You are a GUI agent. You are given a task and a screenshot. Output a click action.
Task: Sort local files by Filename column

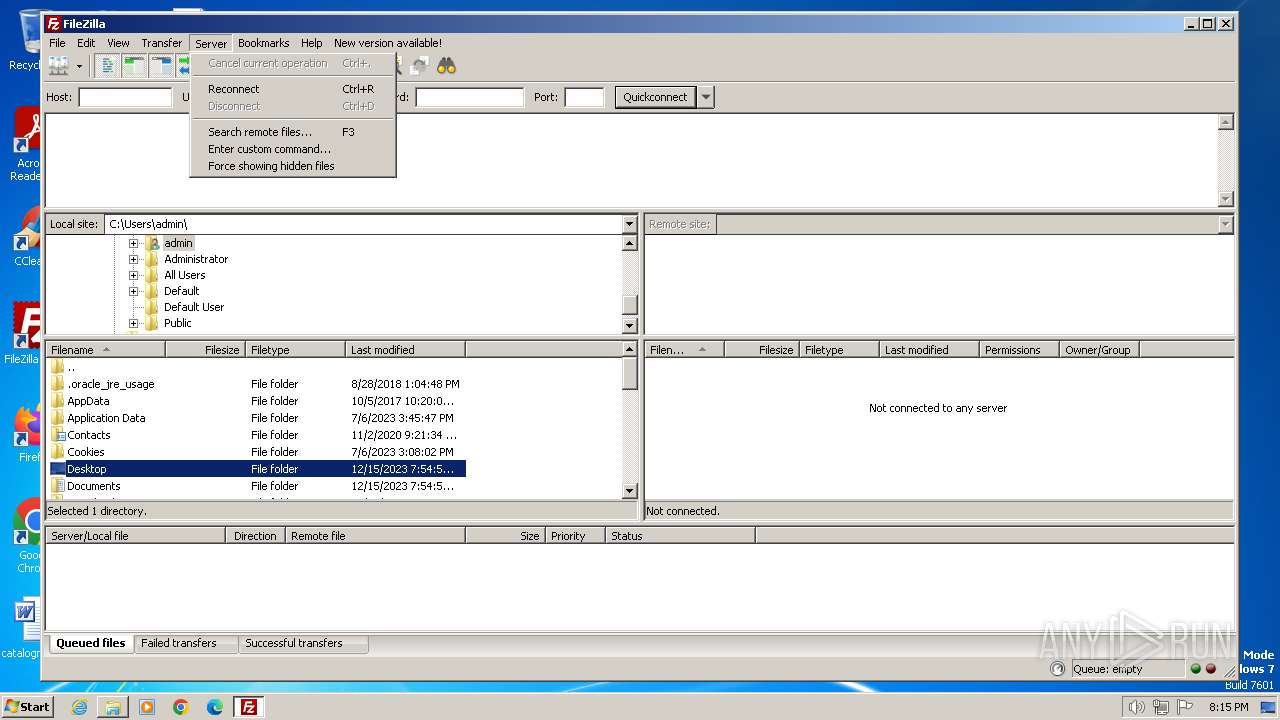pos(106,350)
